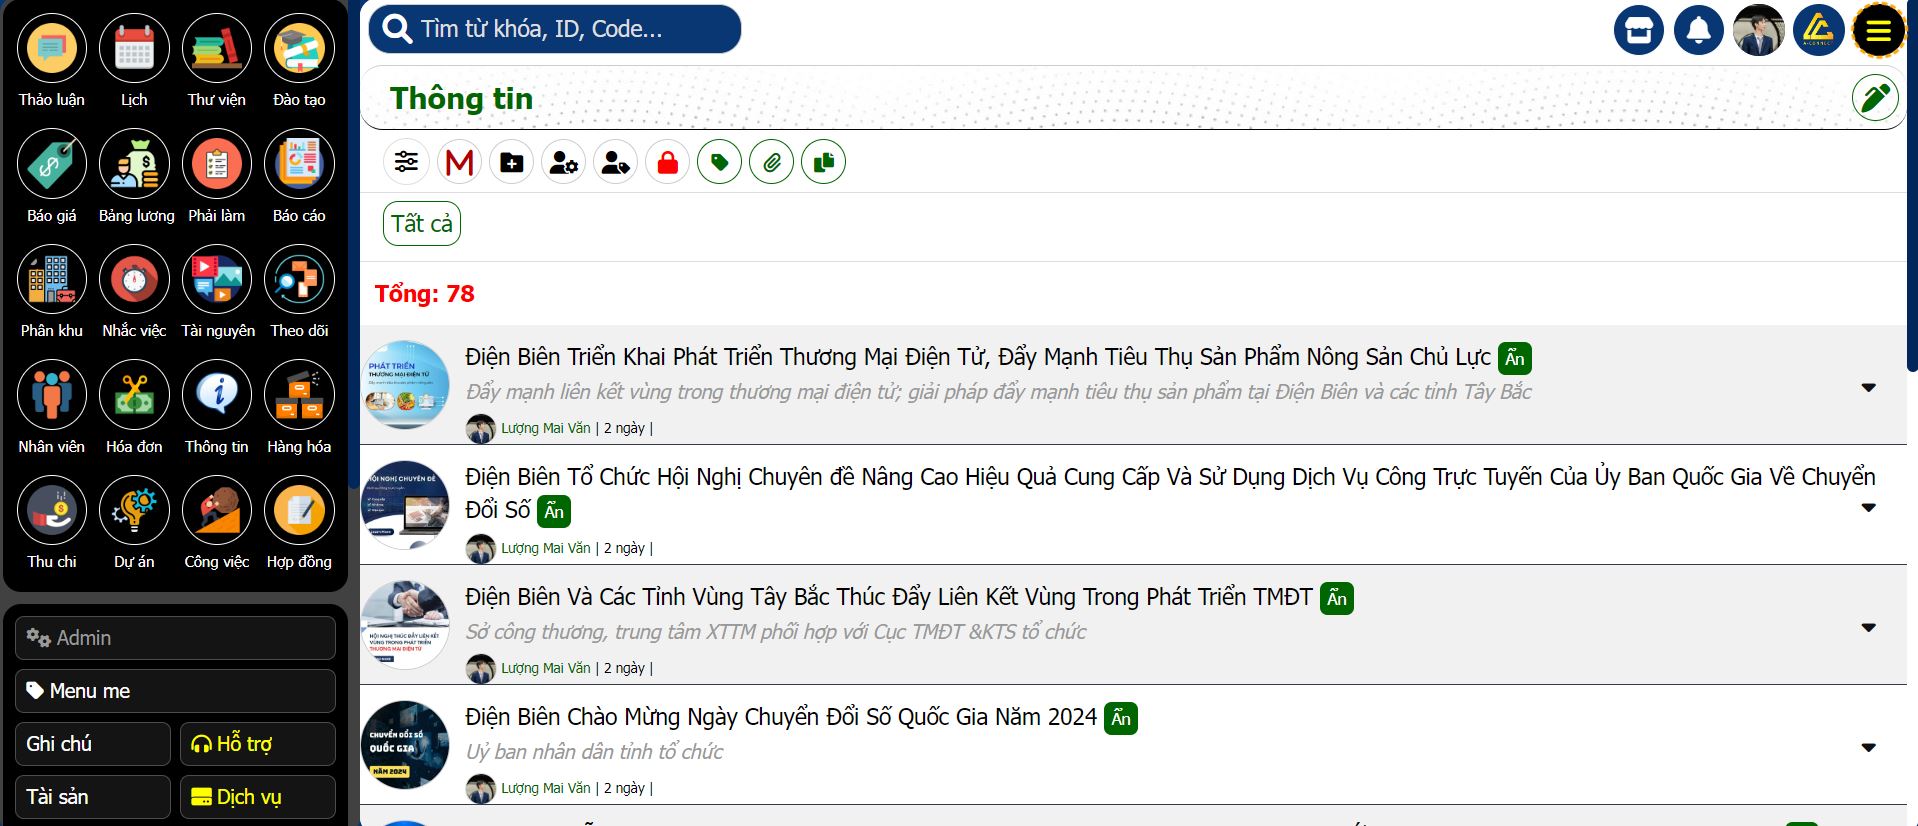Open the Hóa đơn invoice module
The width and height of the screenshot is (1918, 826).
coord(134,396)
